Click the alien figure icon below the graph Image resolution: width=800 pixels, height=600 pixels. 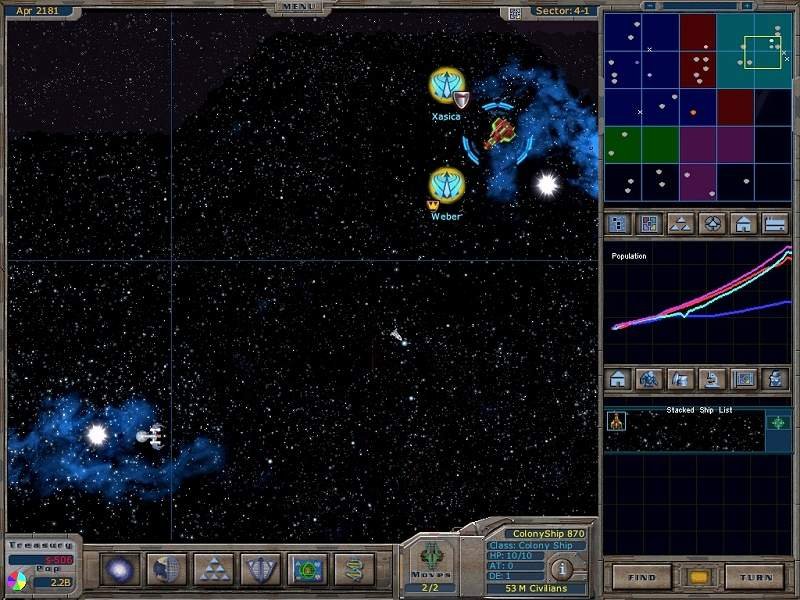[x=649, y=379]
